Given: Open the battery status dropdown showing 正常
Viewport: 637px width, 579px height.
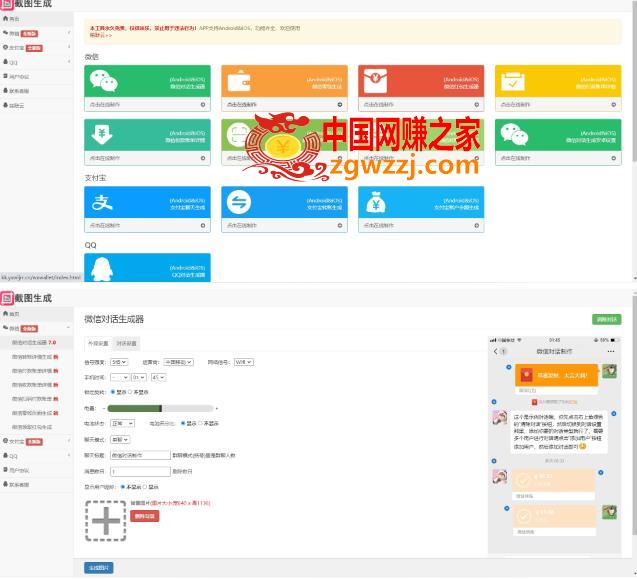Looking at the screenshot, I should [122, 423].
